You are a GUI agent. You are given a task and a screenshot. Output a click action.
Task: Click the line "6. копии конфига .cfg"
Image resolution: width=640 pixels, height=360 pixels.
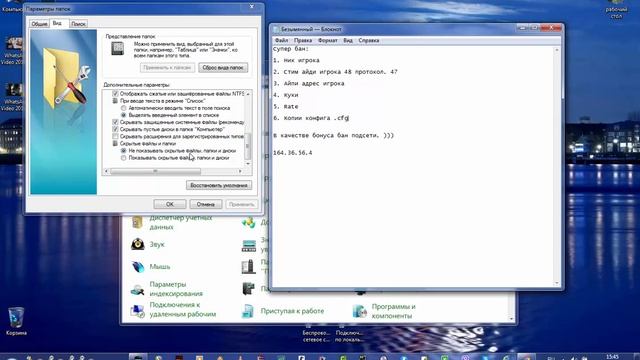[311, 118]
